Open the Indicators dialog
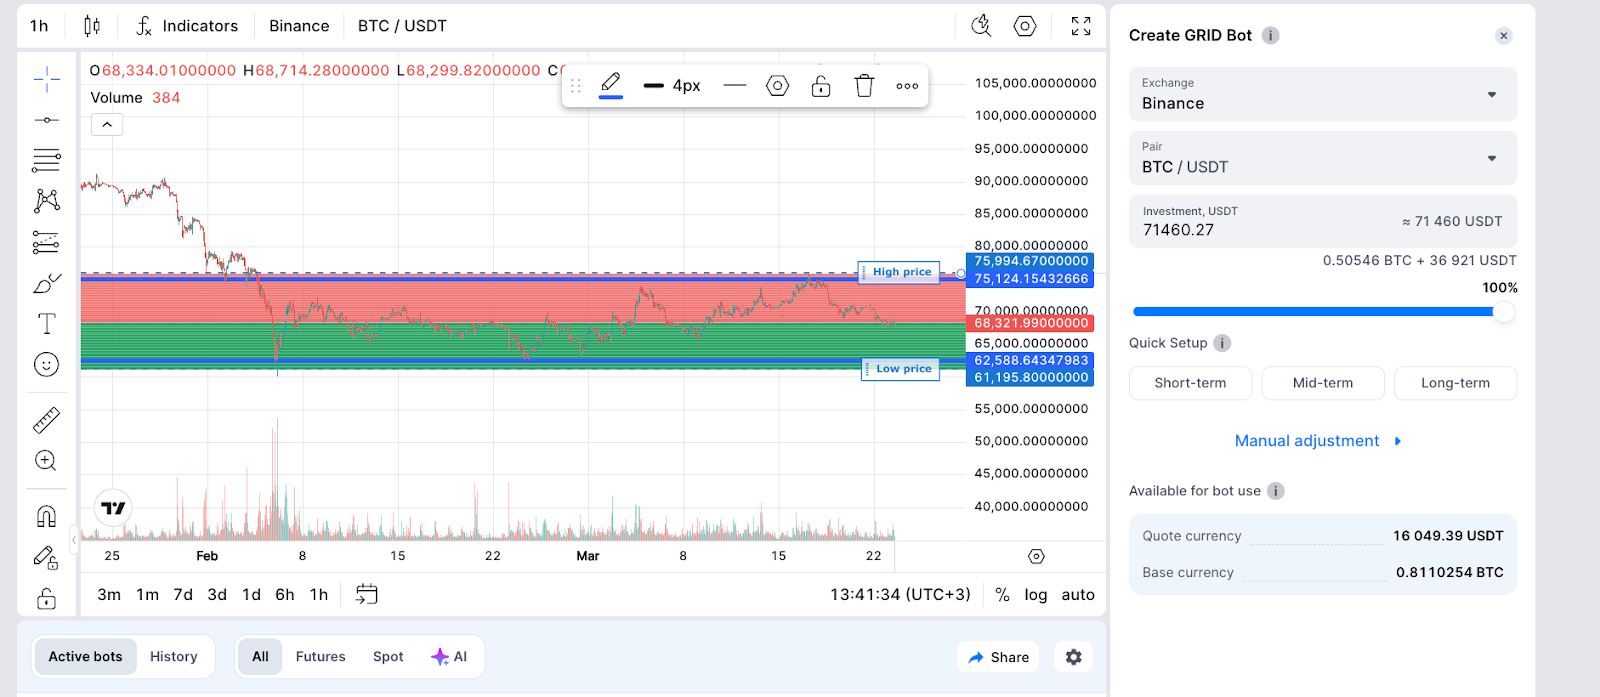This screenshot has height=697, width=1600. [187, 26]
